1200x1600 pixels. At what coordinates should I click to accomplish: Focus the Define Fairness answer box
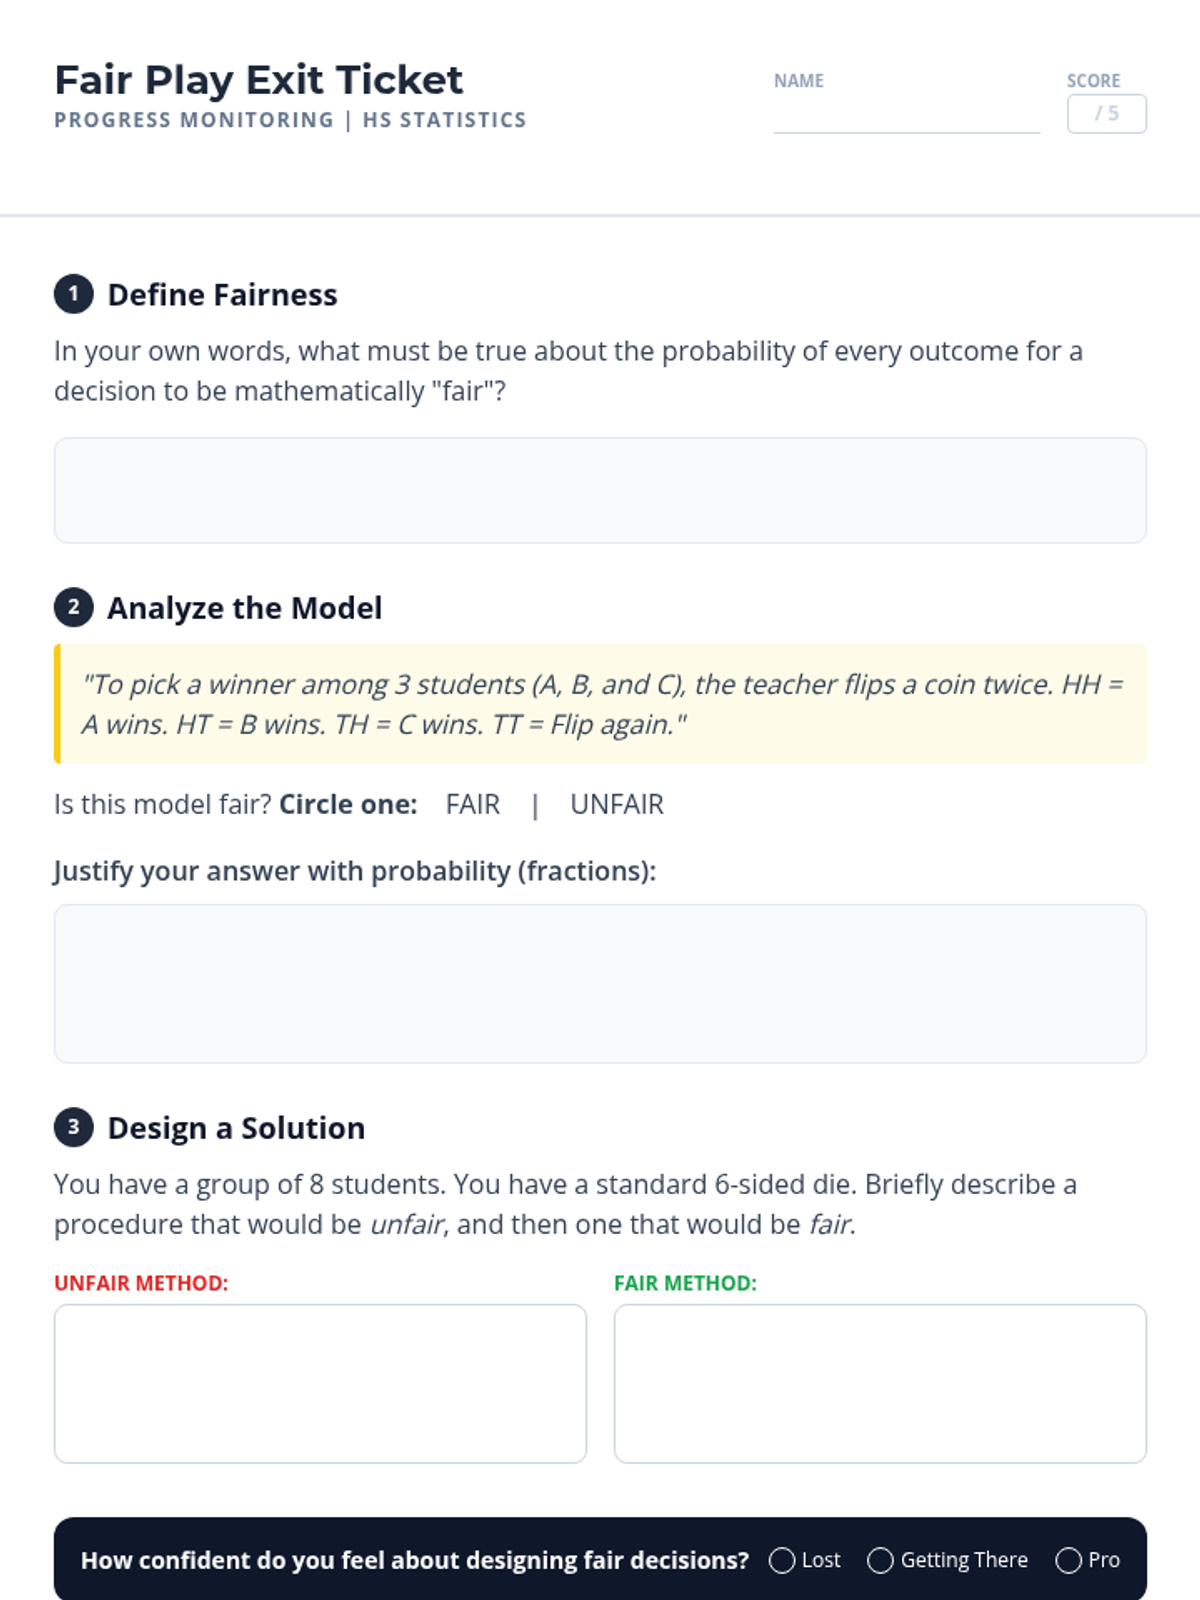click(x=600, y=490)
